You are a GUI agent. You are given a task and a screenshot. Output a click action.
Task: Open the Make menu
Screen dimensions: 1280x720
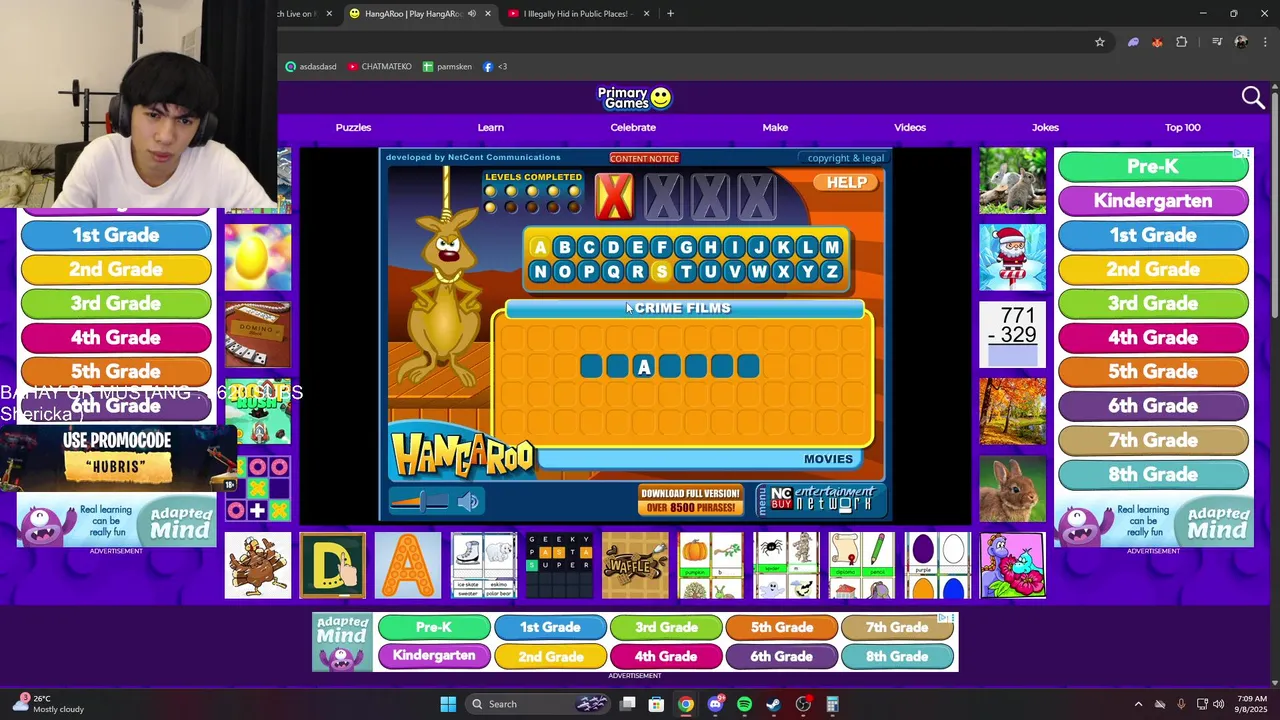tap(775, 127)
